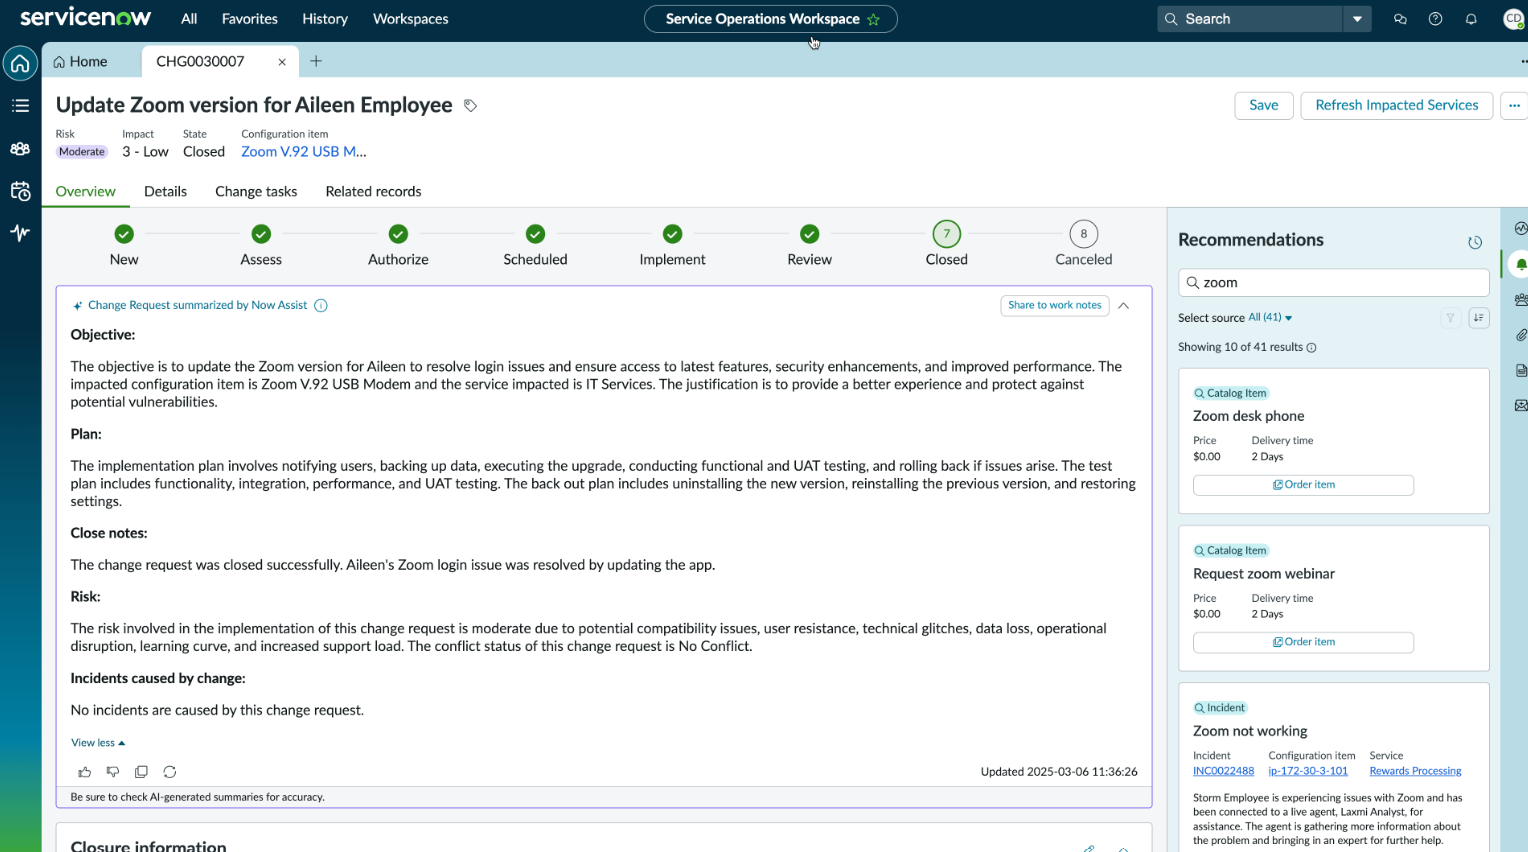Open the Zoom V.92 USB M... configuration item link
This screenshot has height=852, width=1528.
(x=304, y=152)
